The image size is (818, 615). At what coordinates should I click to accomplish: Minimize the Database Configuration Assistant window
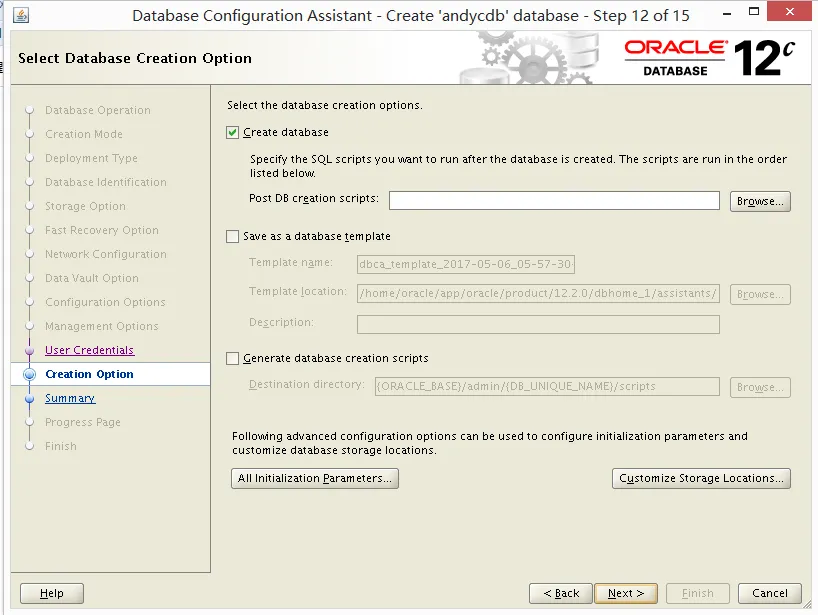727,14
